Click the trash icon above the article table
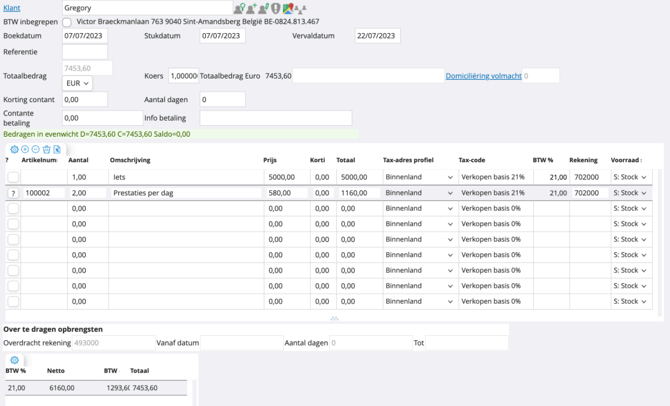This screenshot has height=406, width=670. (47, 149)
